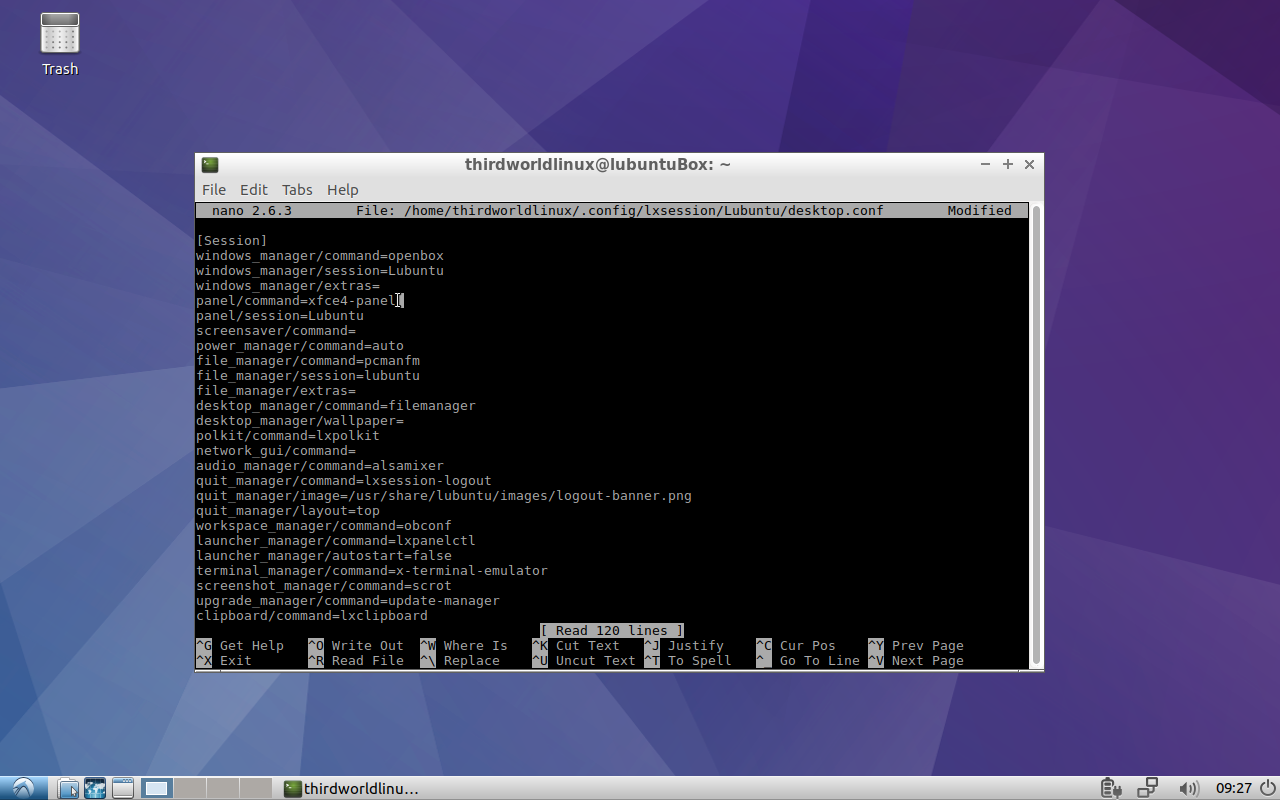Select the thirdworldlinux terminal taskbar button
The height and width of the screenshot is (800, 1280).
tap(352, 788)
